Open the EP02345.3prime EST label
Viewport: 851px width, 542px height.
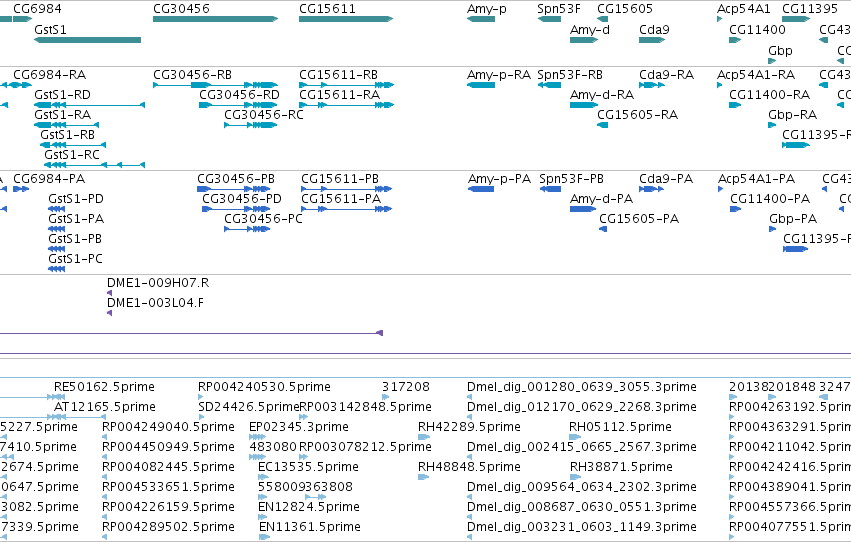click(x=299, y=428)
